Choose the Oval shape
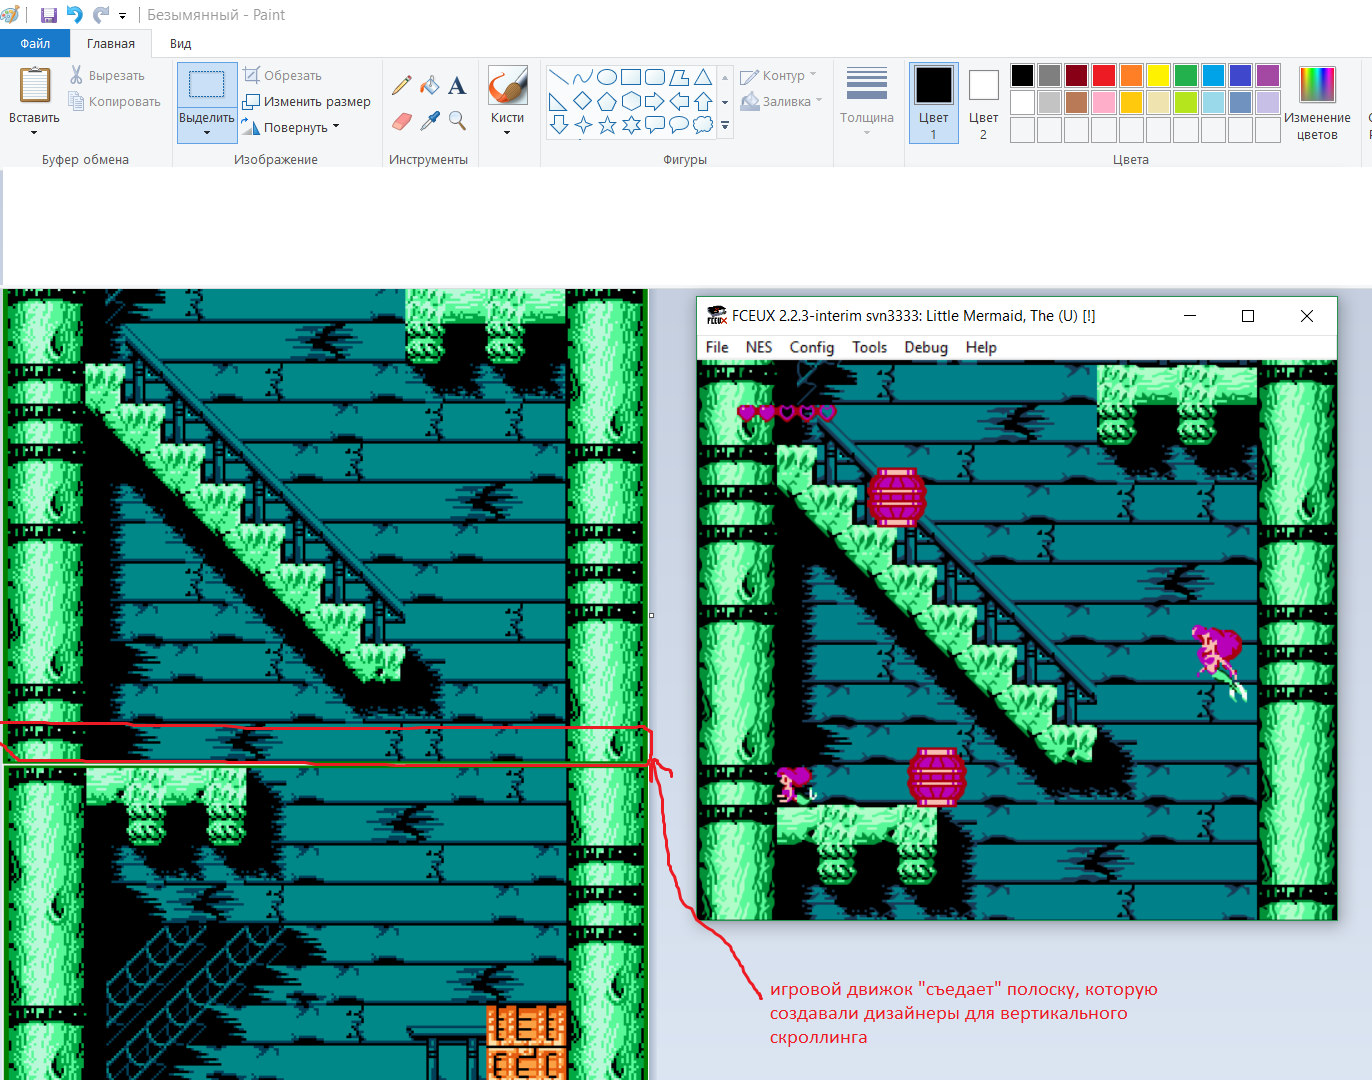 tap(607, 77)
